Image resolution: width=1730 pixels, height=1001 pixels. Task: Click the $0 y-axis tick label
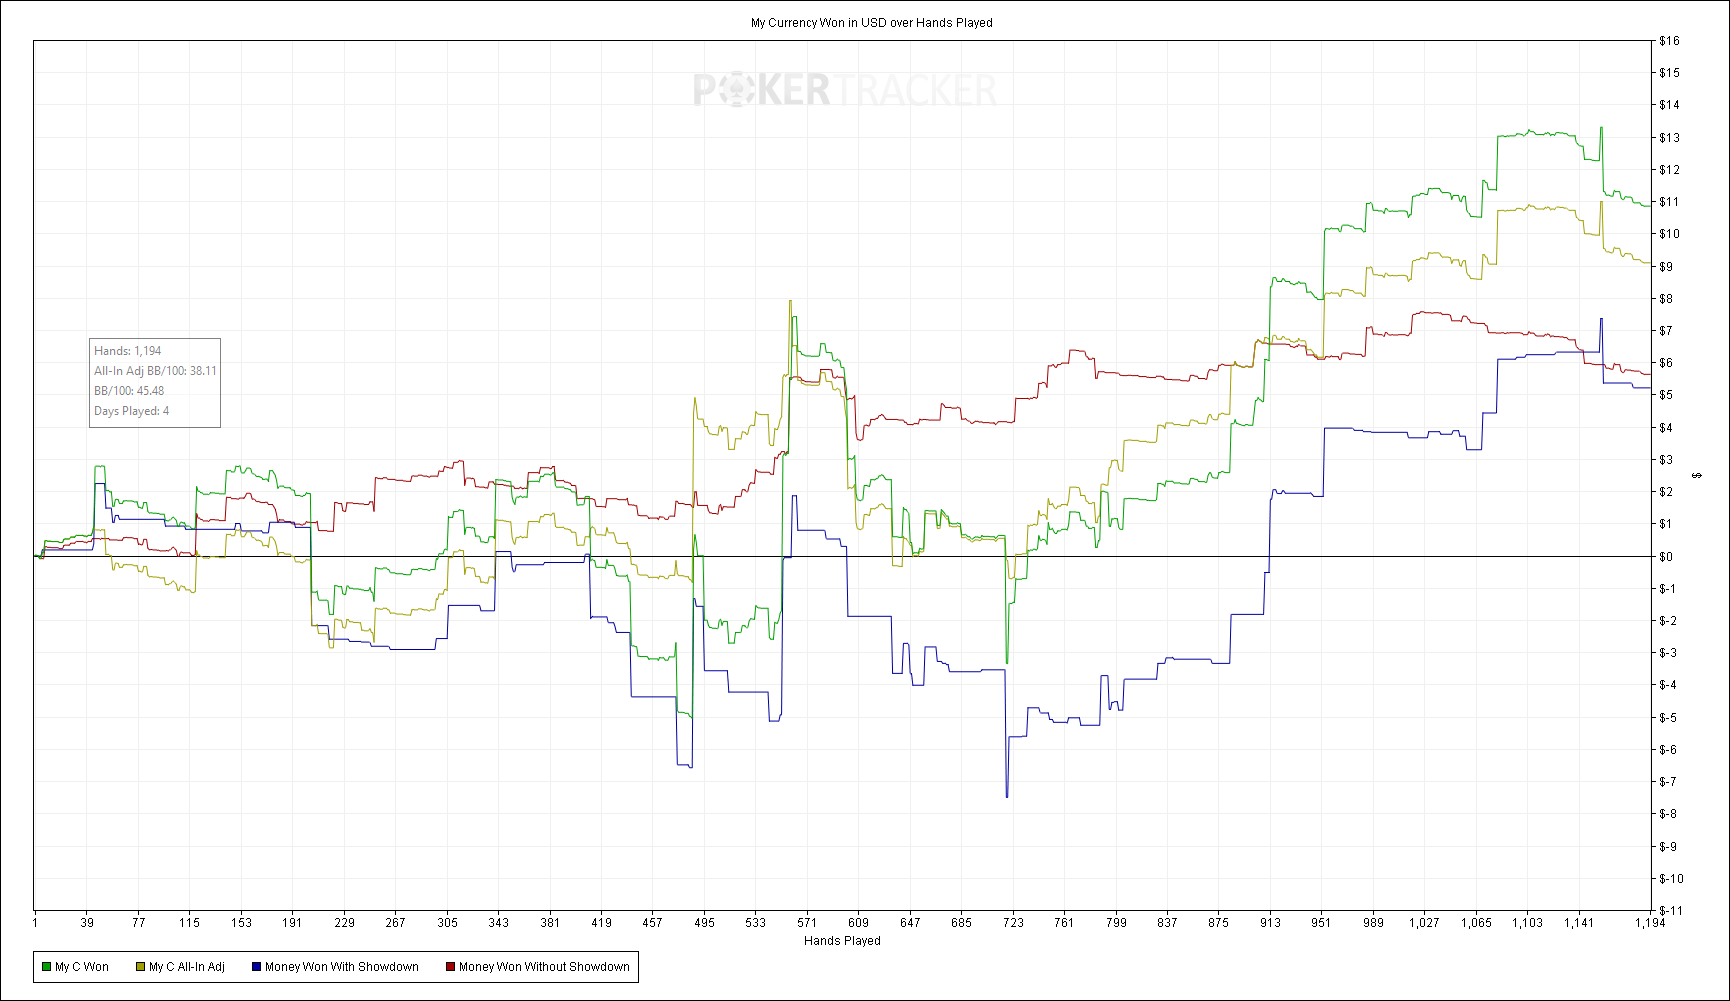click(1666, 557)
